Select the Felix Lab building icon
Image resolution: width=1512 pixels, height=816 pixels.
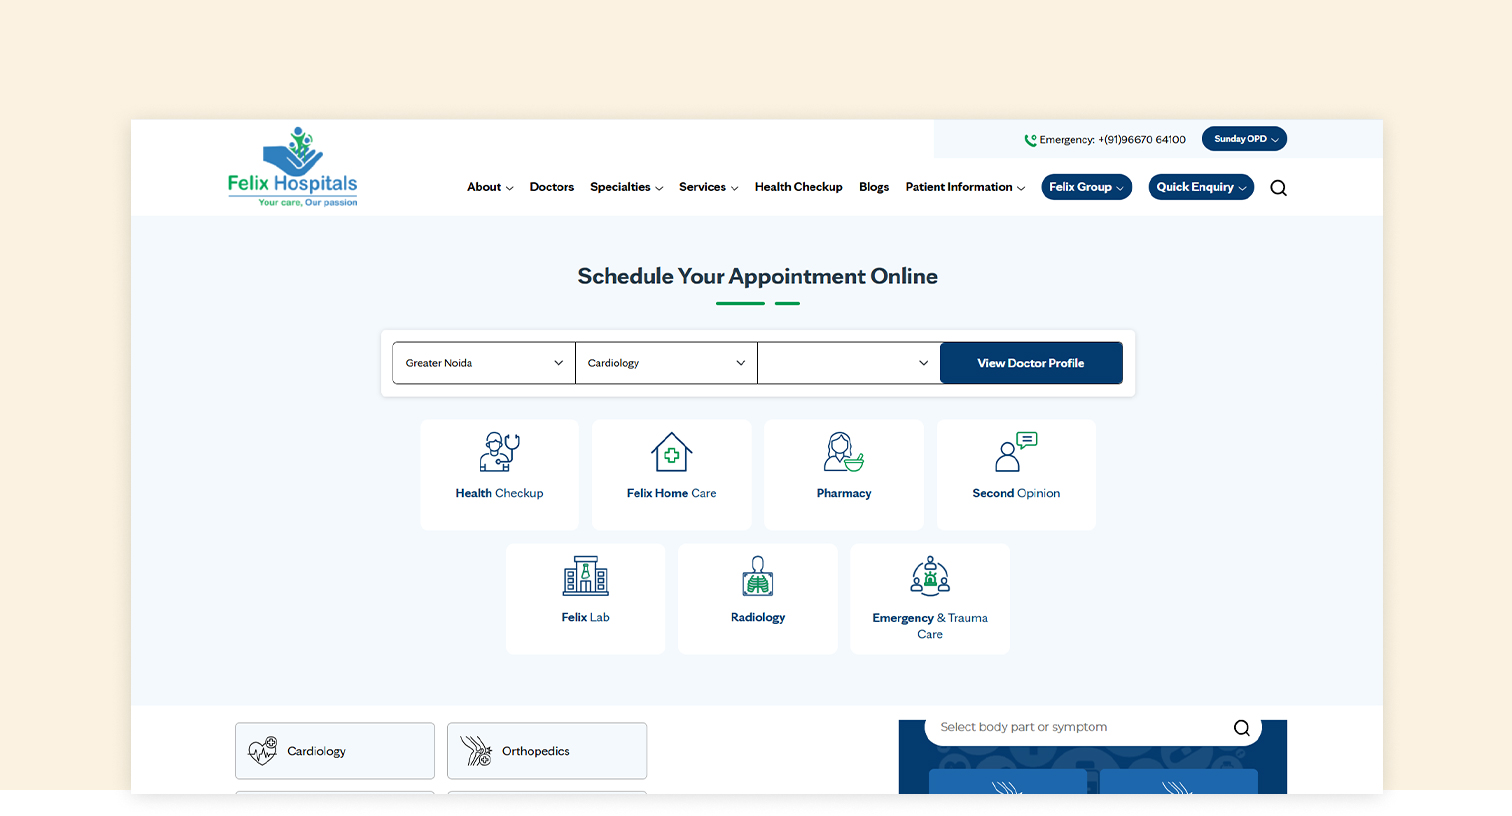pyautogui.click(x=585, y=577)
